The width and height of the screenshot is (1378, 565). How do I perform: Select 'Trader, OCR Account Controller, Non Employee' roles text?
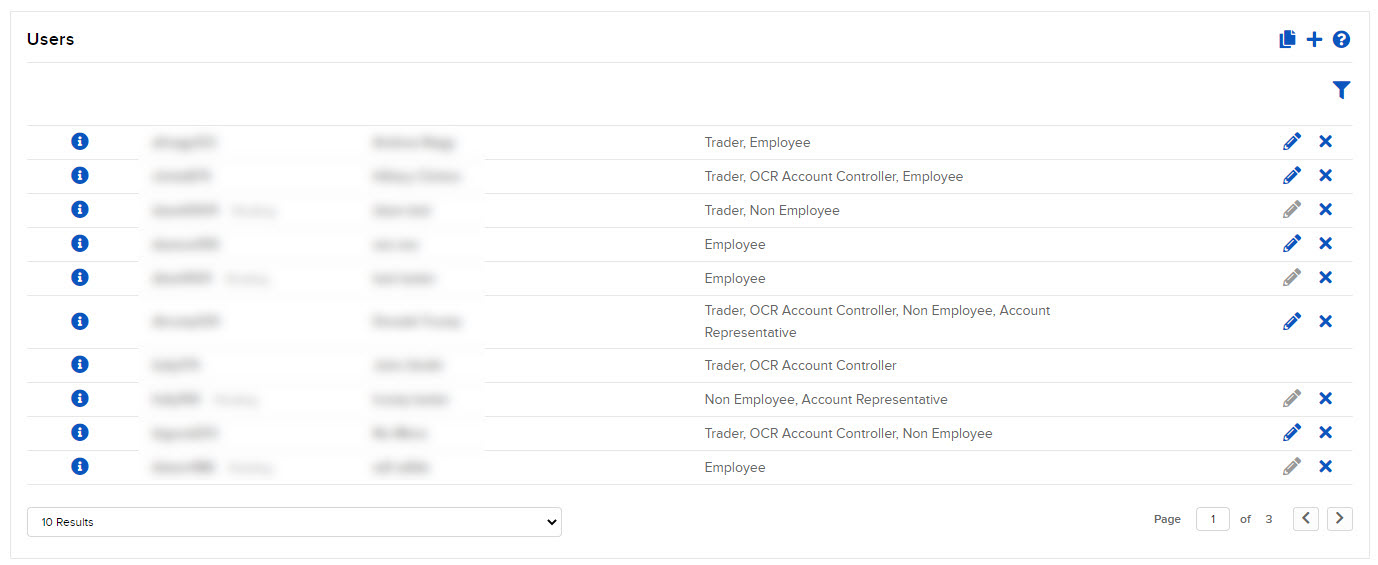click(x=848, y=434)
